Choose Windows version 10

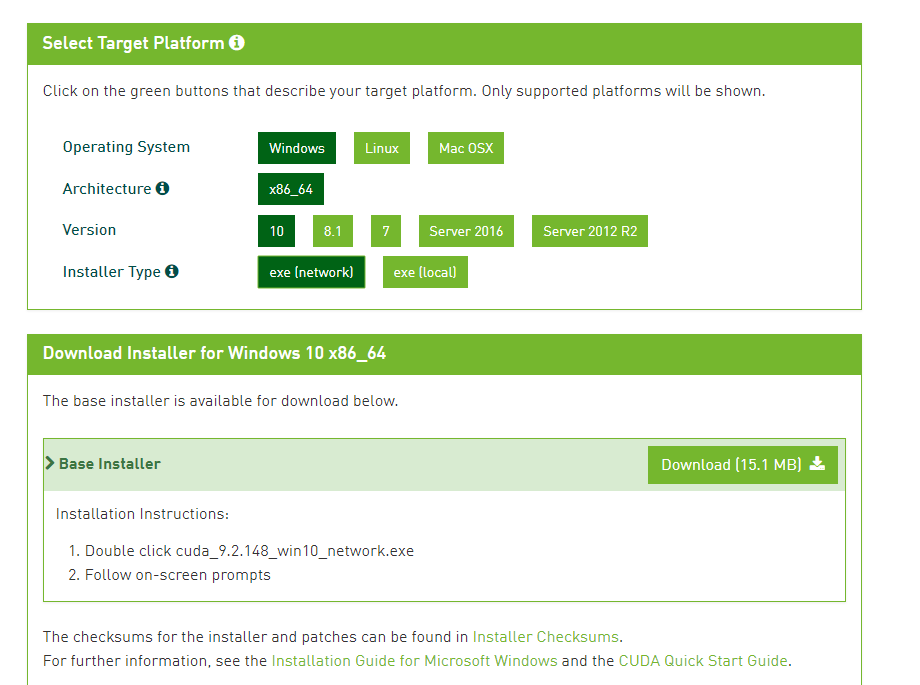click(x=276, y=231)
